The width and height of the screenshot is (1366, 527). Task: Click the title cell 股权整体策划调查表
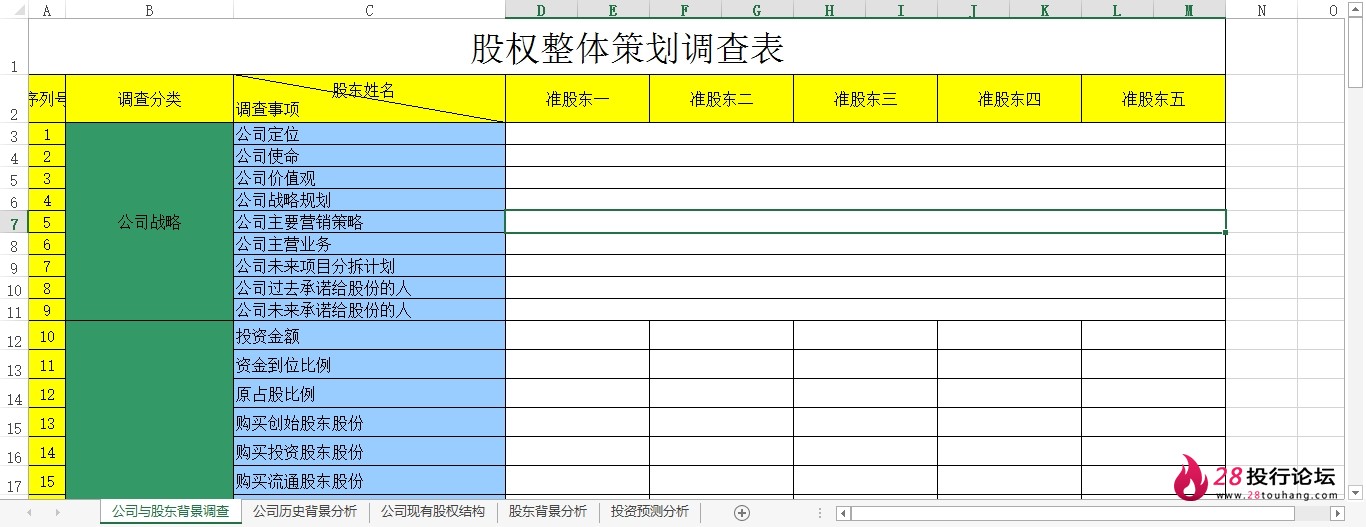coord(627,47)
